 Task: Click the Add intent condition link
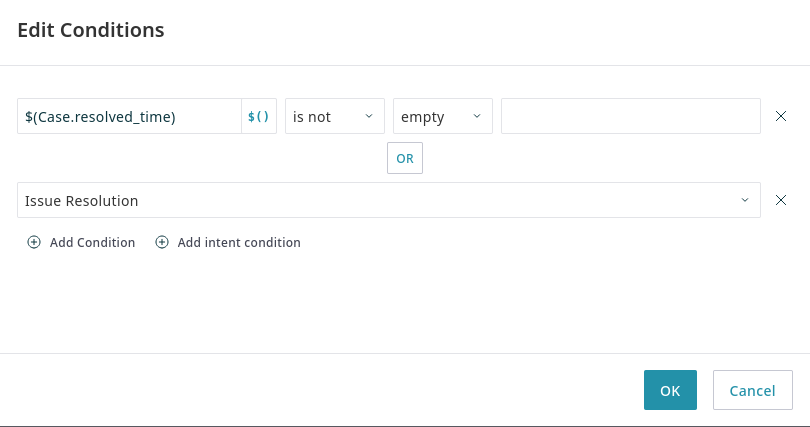(239, 242)
